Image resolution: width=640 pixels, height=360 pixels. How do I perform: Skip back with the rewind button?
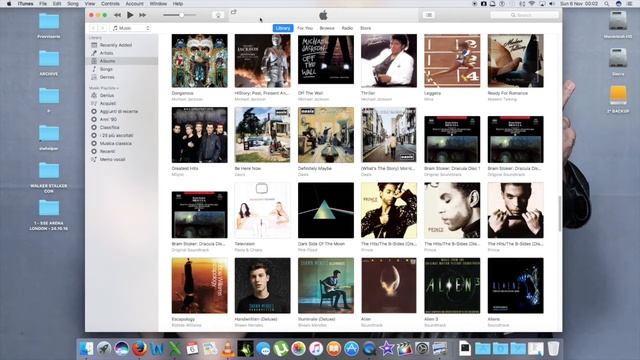[x=118, y=15]
